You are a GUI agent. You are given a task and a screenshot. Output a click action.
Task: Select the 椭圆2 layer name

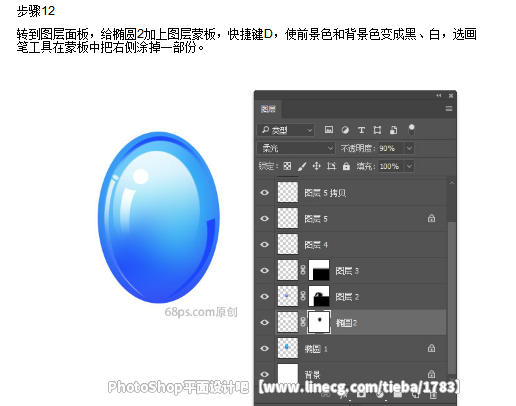tap(346, 323)
